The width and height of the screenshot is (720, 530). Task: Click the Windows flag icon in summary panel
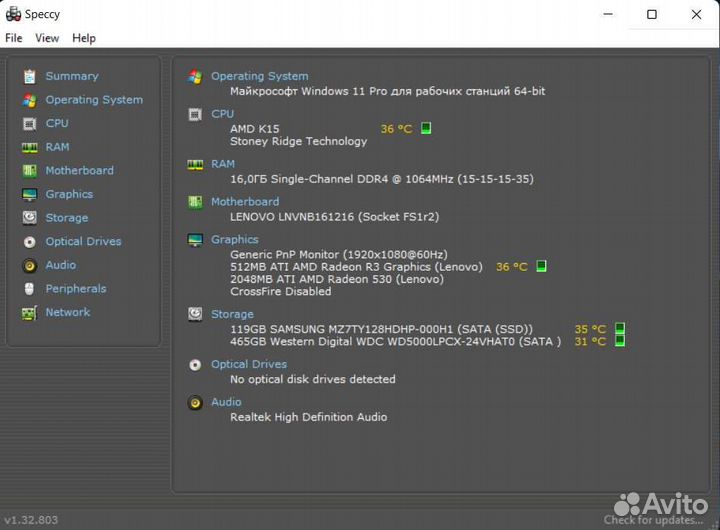pyautogui.click(x=195, y=77)
